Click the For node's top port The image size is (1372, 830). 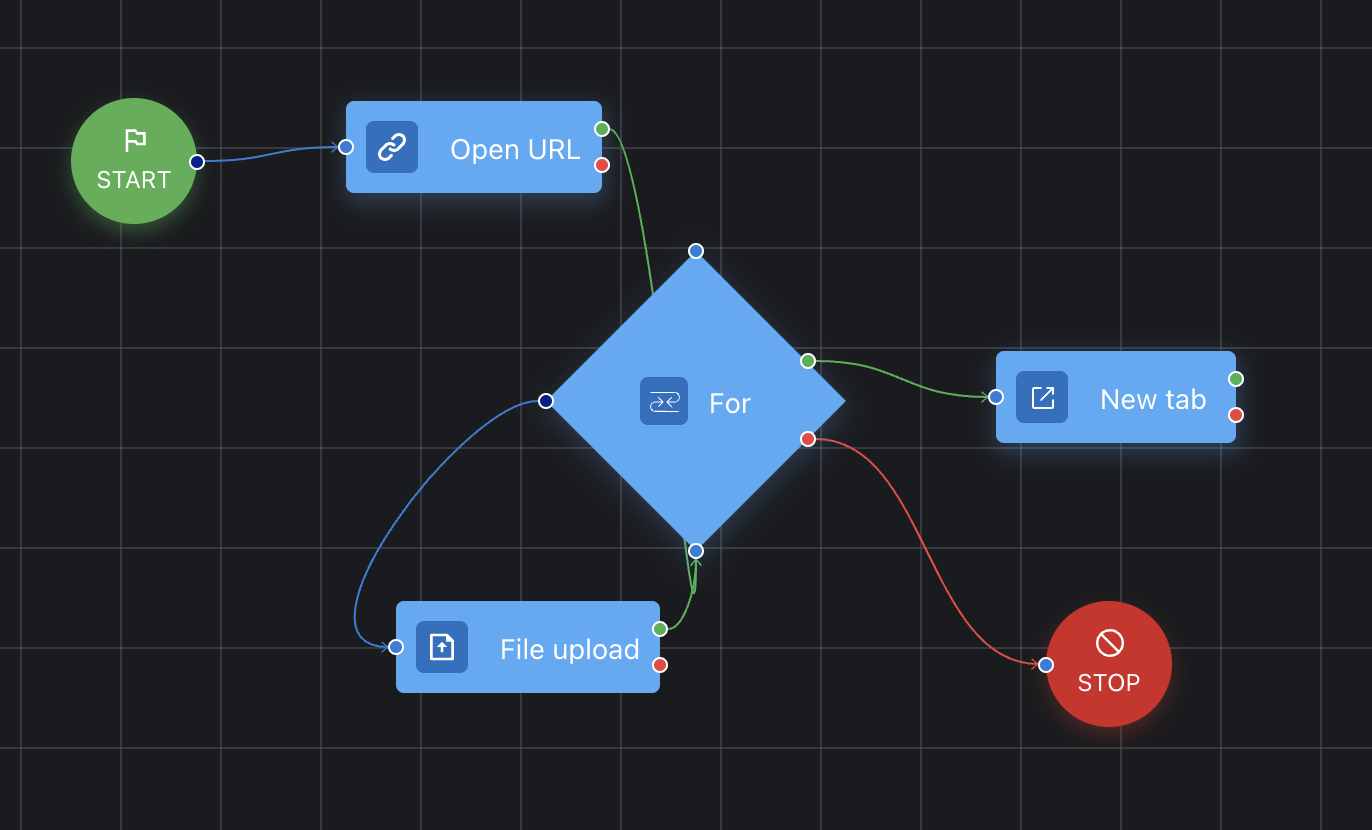coord(696,251)
